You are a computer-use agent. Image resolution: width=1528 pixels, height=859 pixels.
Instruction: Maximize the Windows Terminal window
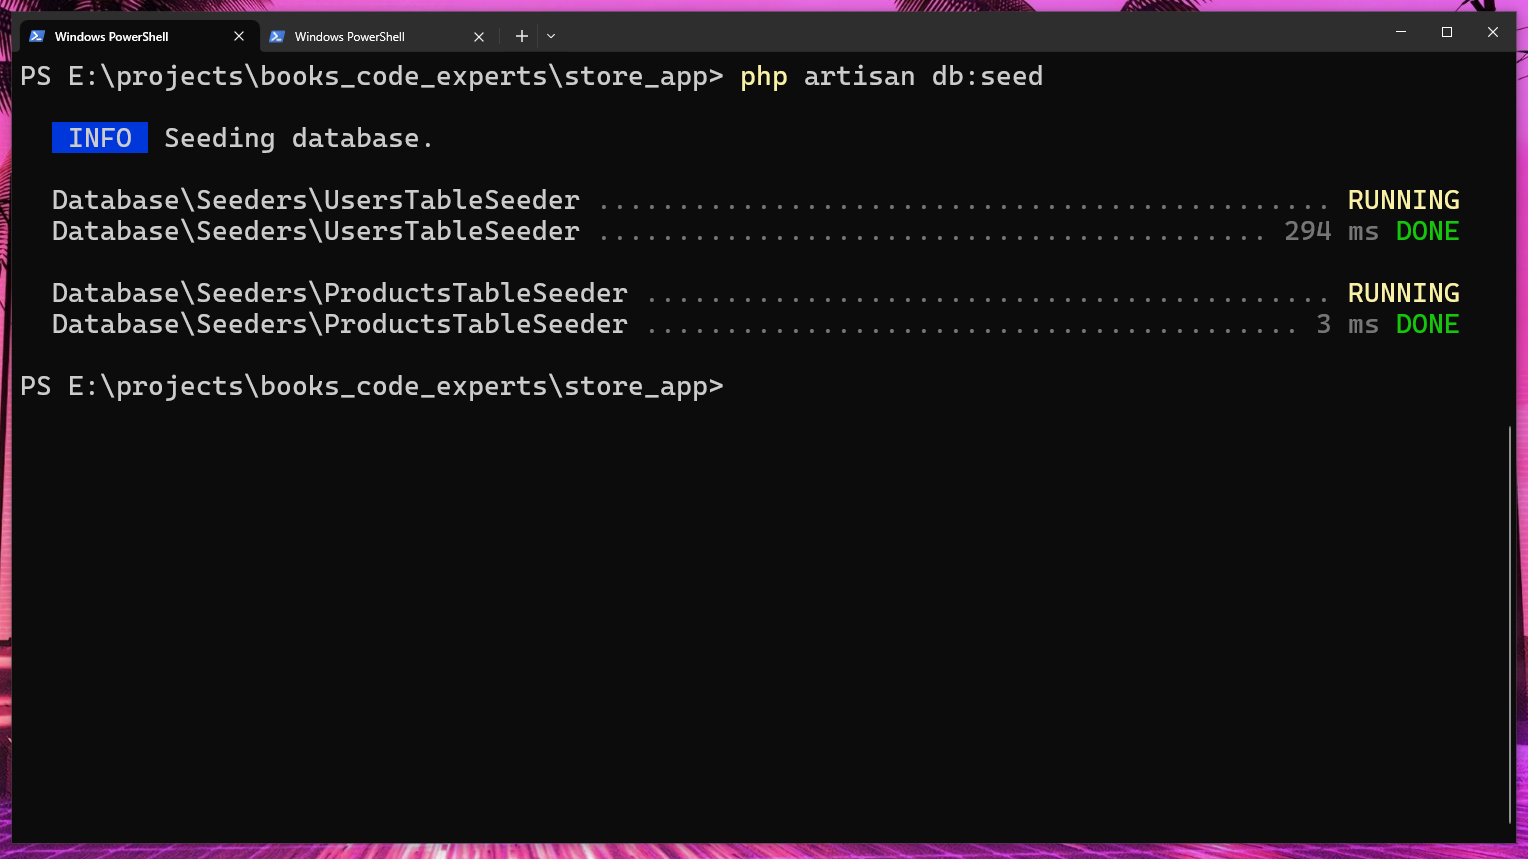(1447, 32)
